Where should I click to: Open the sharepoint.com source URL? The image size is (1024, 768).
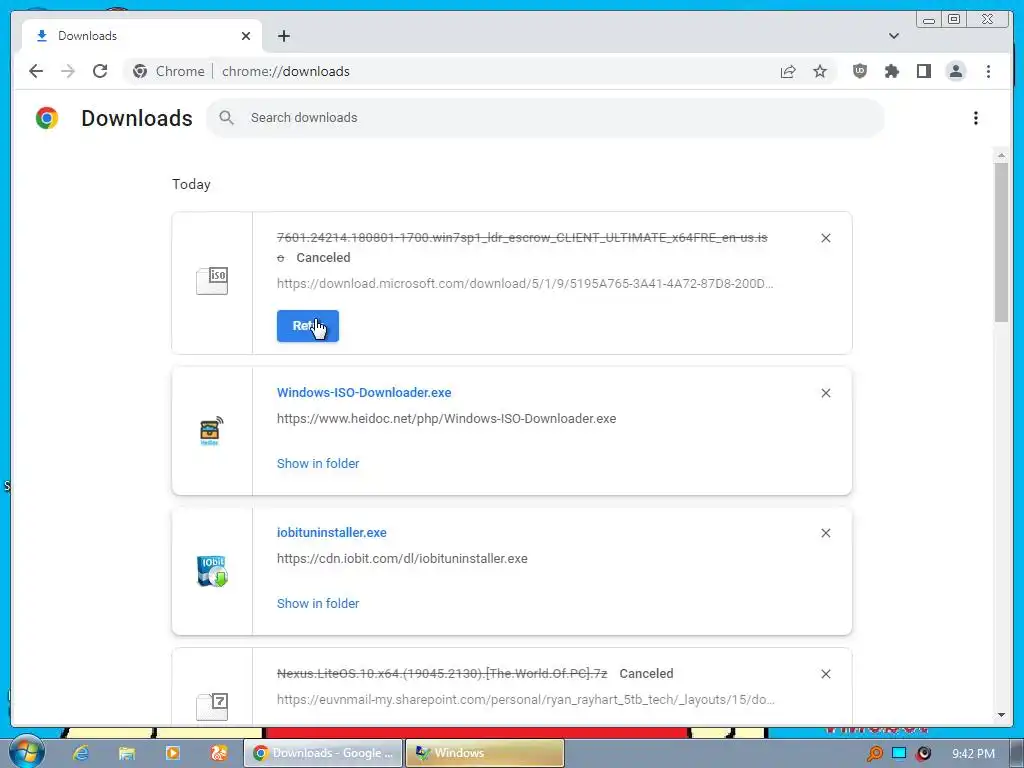coord(526,699)
